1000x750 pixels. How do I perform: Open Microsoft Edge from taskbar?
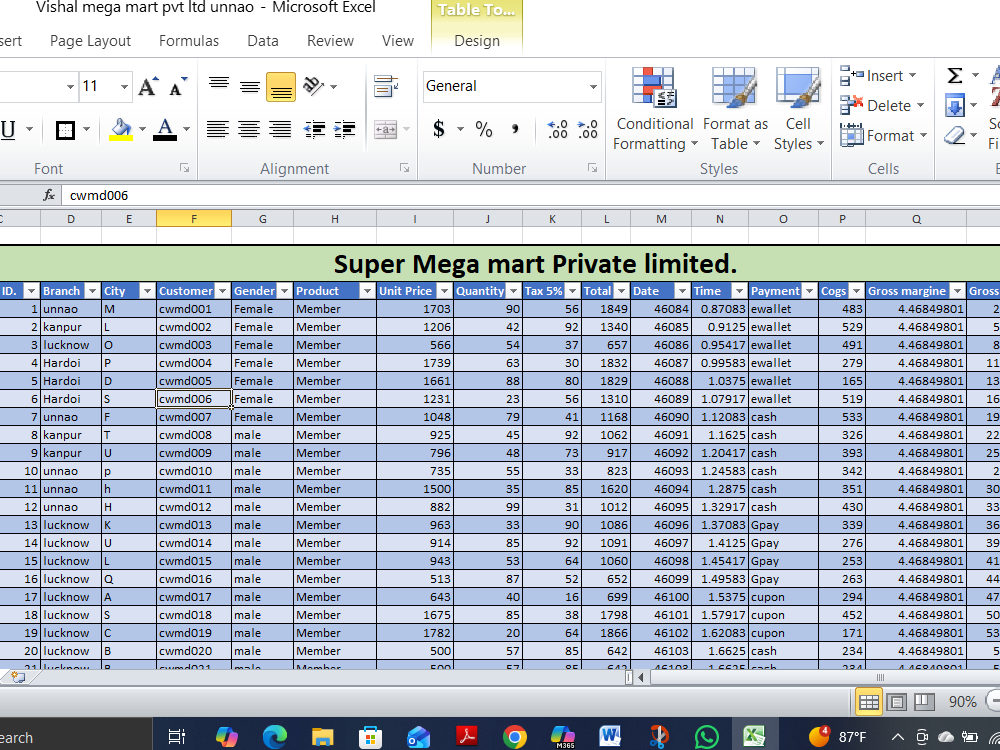275,737
